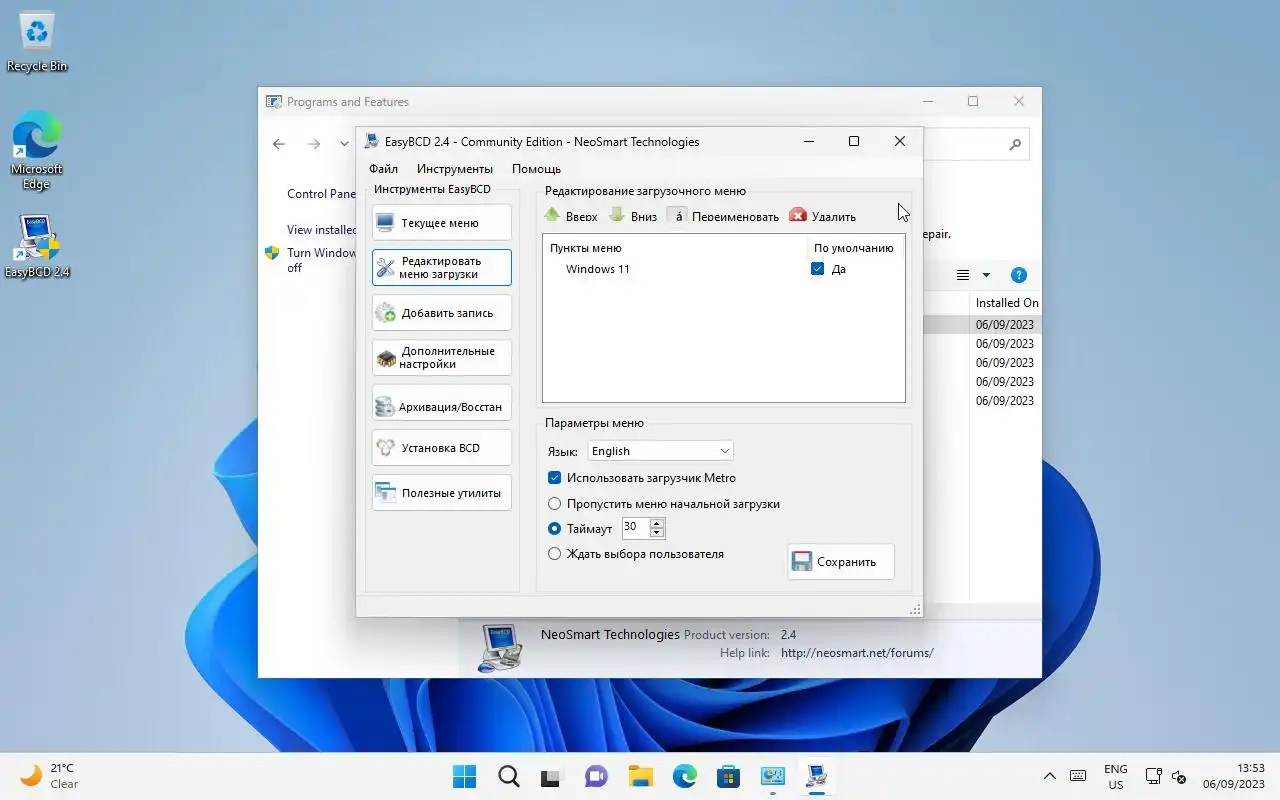The height and width of the screenshot is (800, 1280).
Task: Open the Текущее меню section
Action: pos(441,223)
